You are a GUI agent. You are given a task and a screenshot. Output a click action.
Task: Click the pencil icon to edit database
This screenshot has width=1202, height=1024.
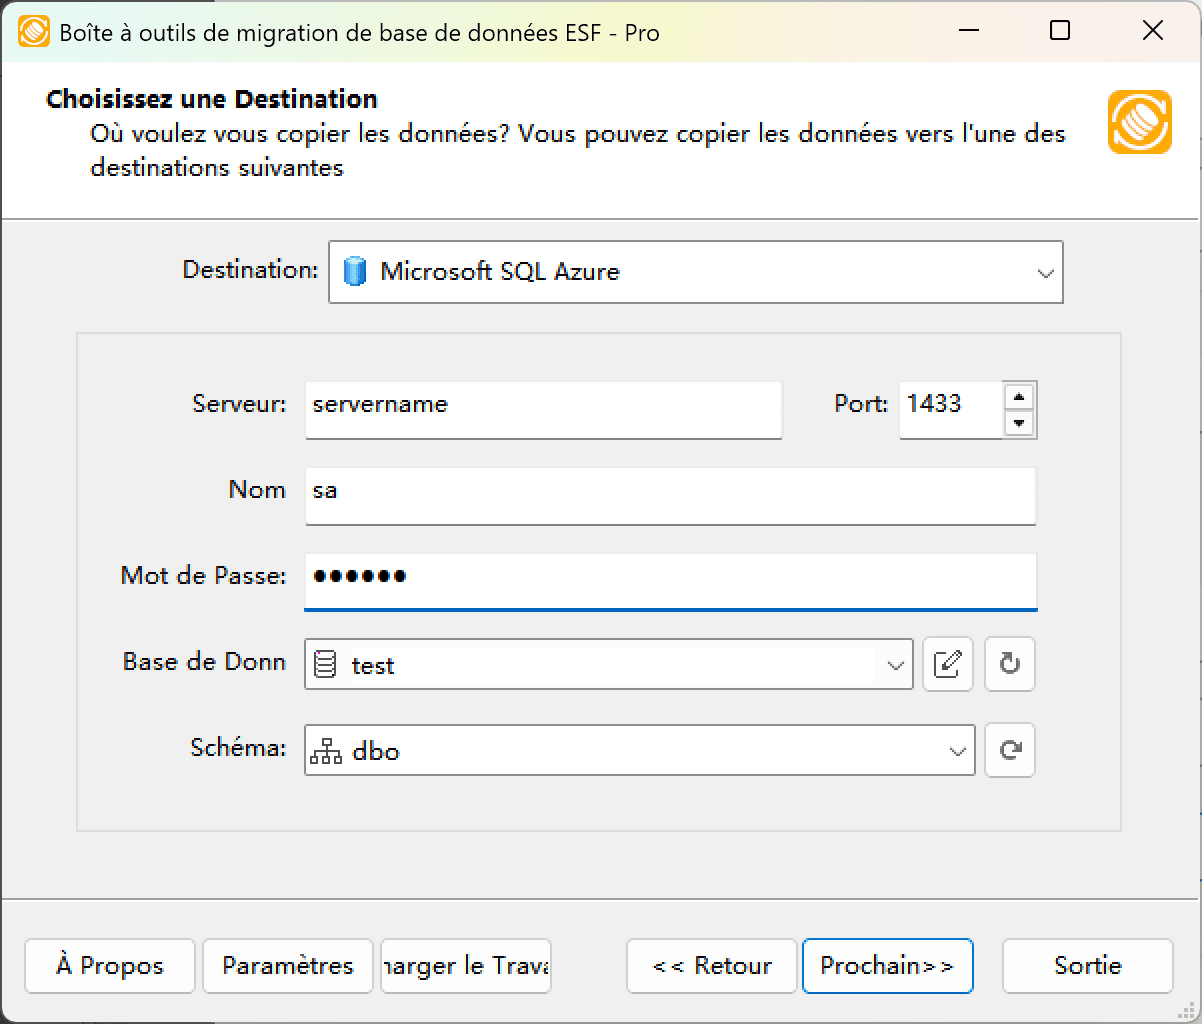click(x=947, y=664)
